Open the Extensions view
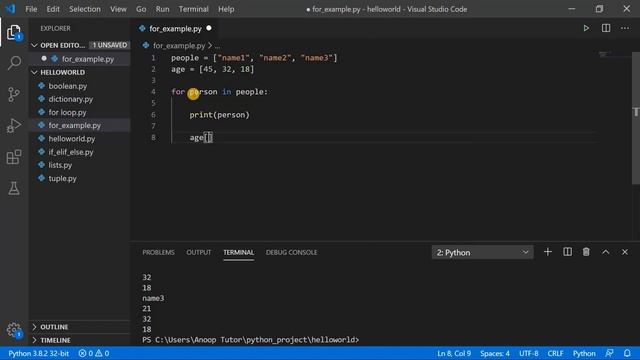Screen dimensions: 640x360 14,157
